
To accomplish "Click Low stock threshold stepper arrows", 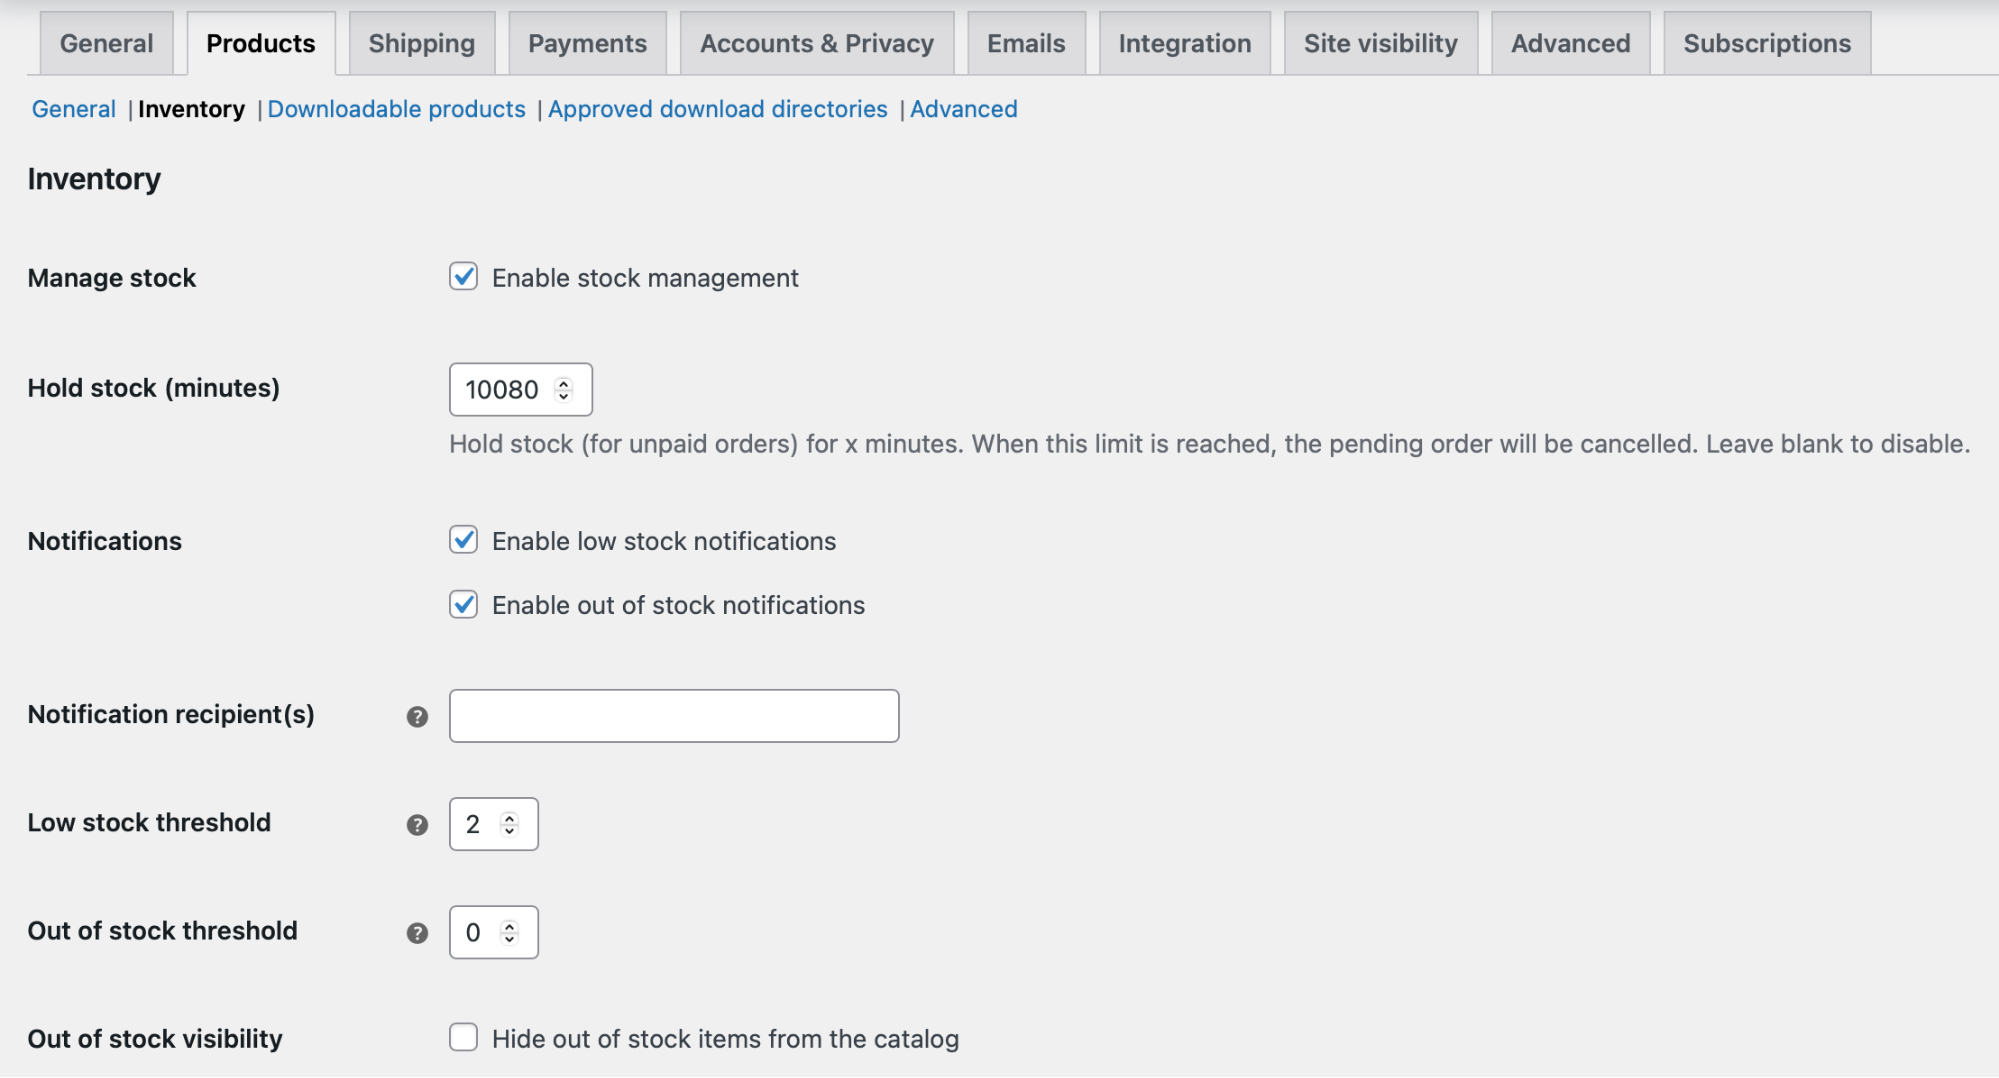I will click(x=510, y=824).
